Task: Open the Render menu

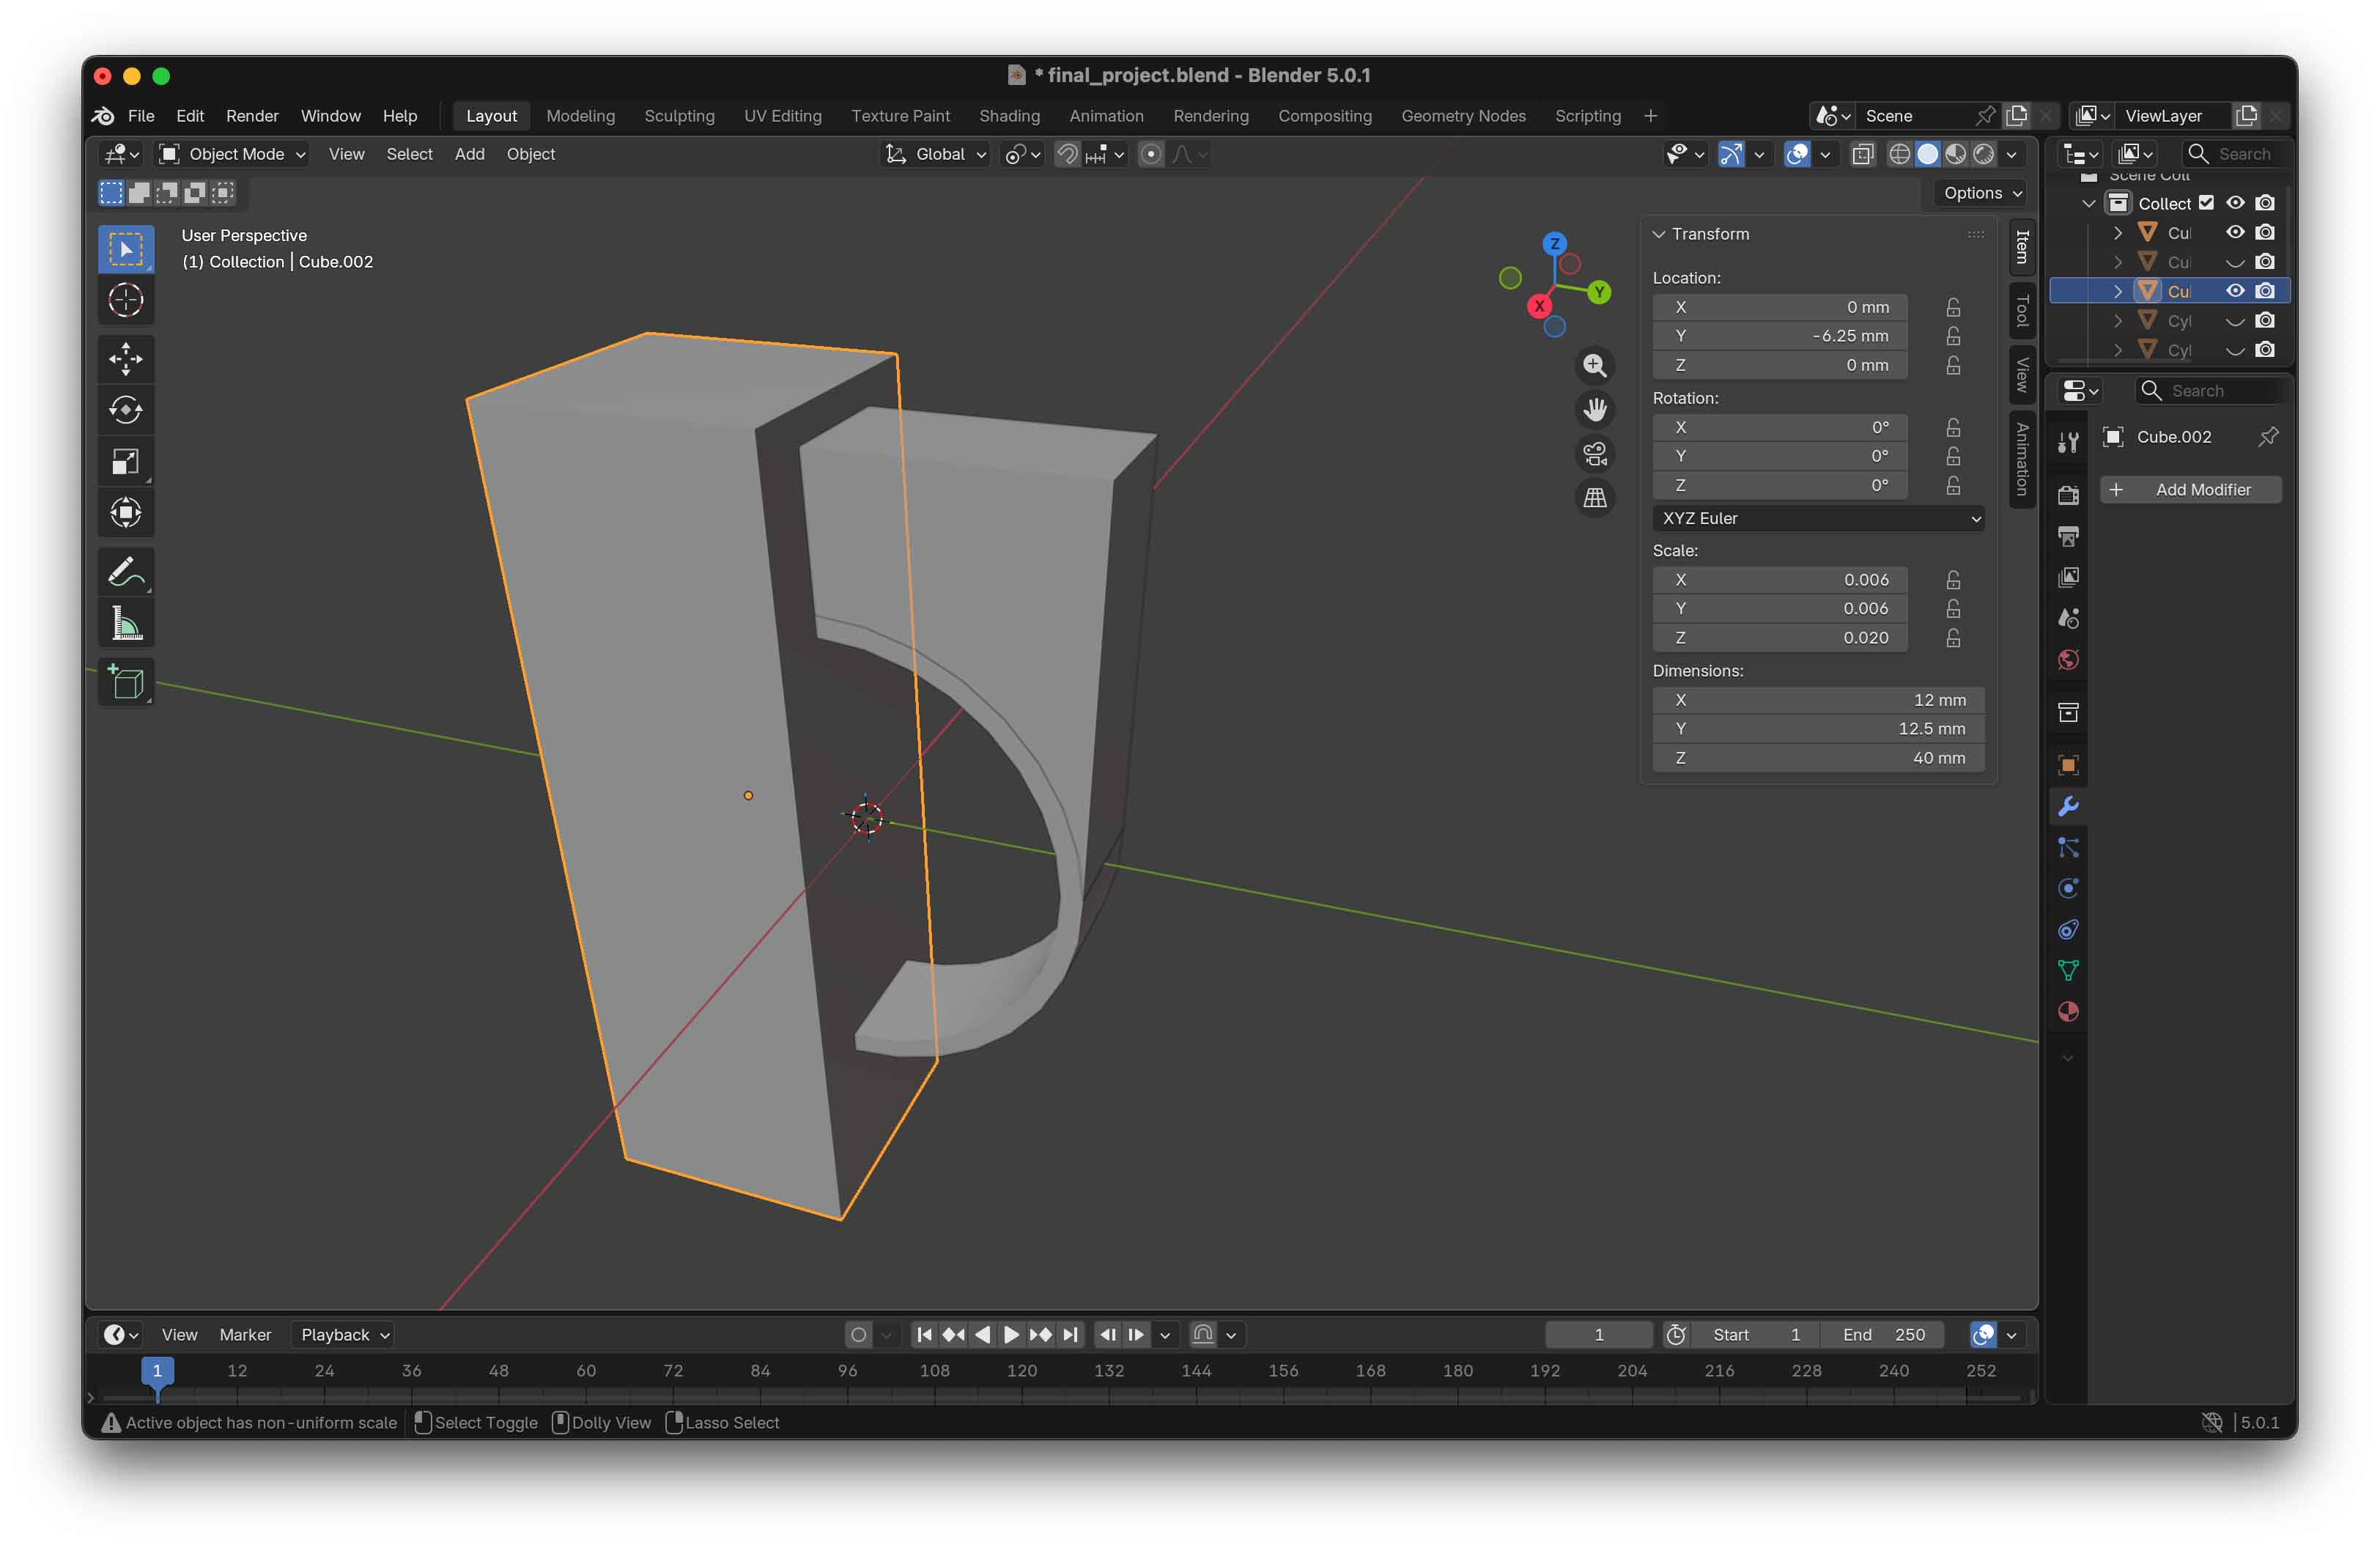Action: coord(252,116)
